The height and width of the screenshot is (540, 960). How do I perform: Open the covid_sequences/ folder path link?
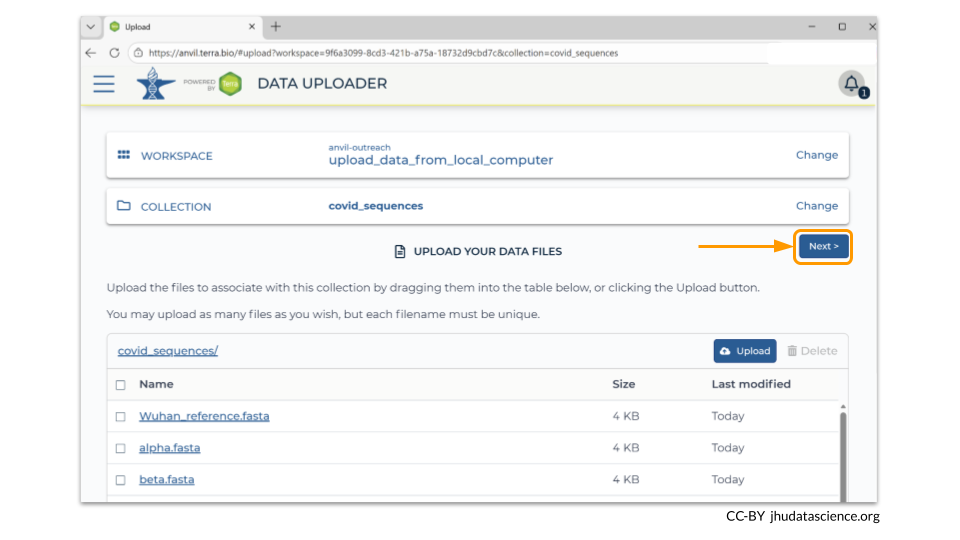168,351
